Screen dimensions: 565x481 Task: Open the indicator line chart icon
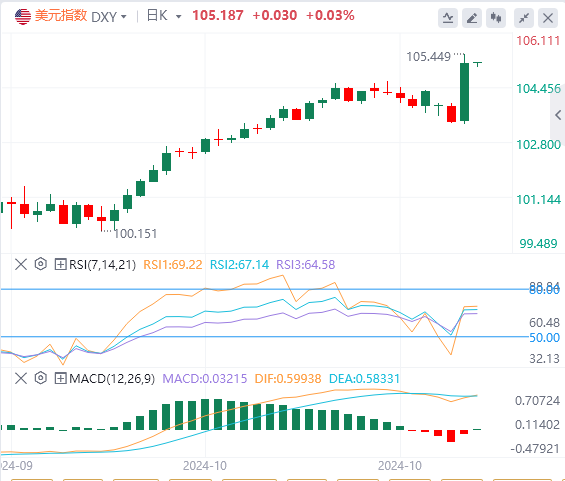tap(448, 18)
